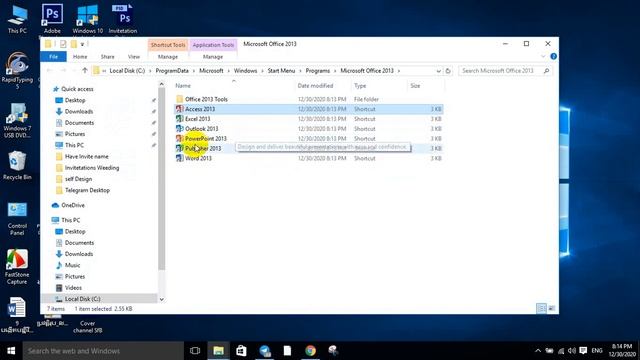Image resolution: width=640 pixels, height=360 pixels.
Task: Open the View ribbon tab
Action: (134, 57)
